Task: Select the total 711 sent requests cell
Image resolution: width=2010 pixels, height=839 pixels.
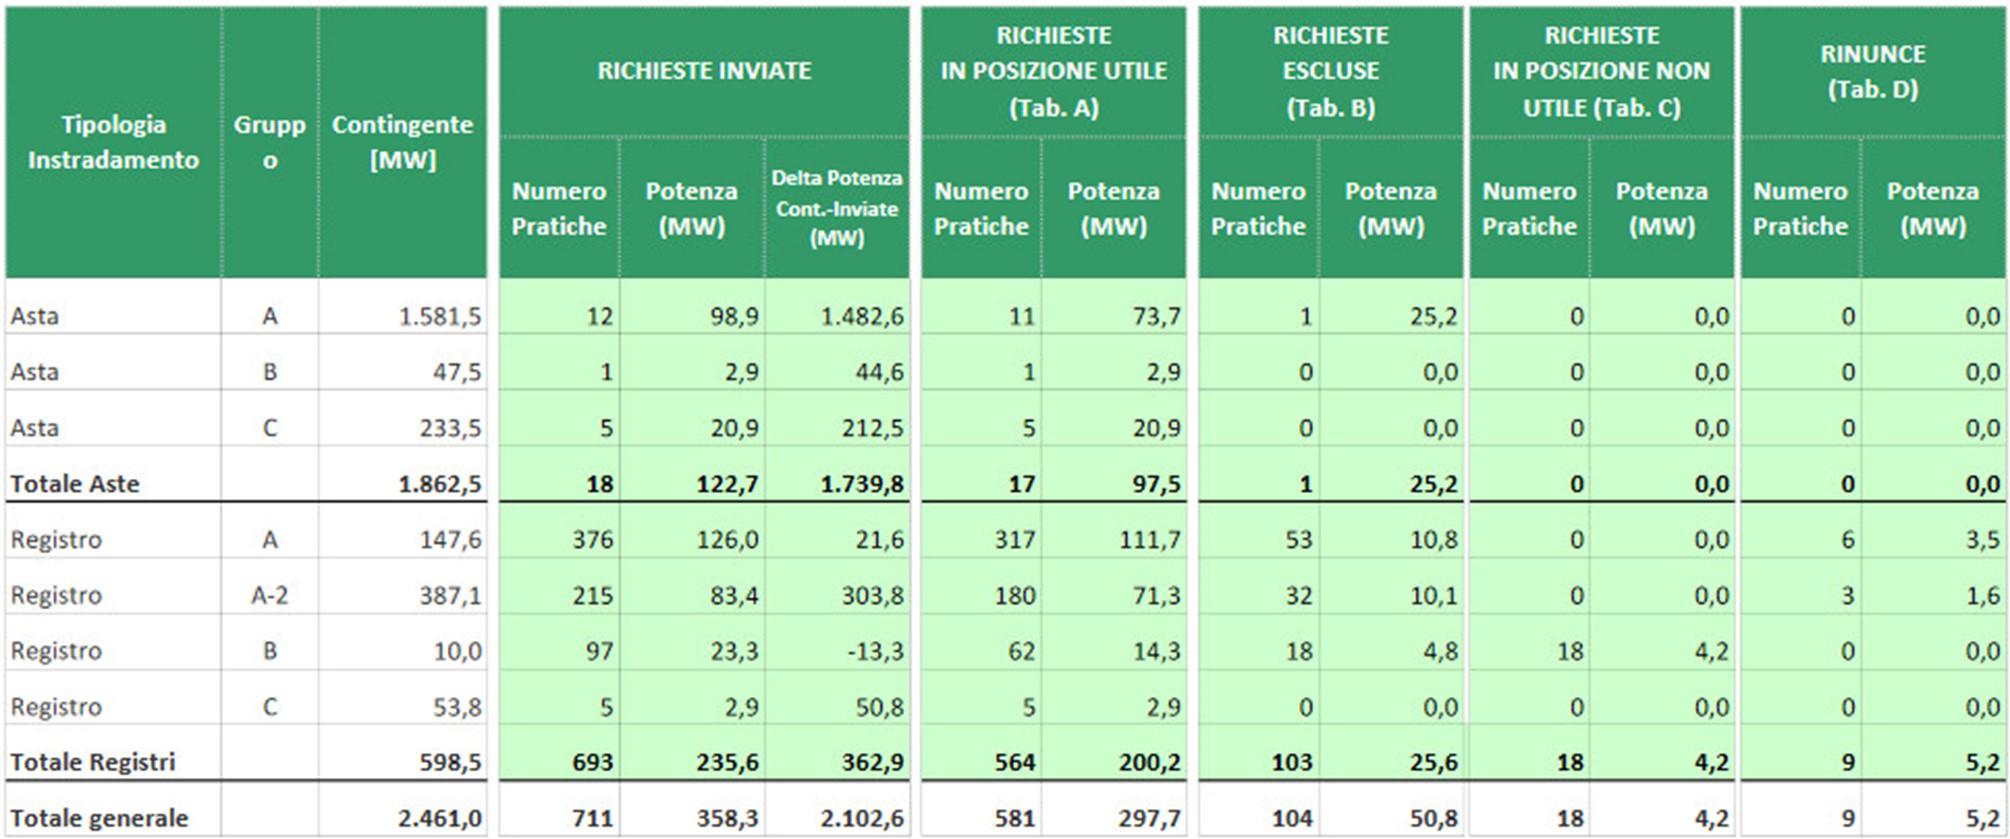Action: coord(592,818)
